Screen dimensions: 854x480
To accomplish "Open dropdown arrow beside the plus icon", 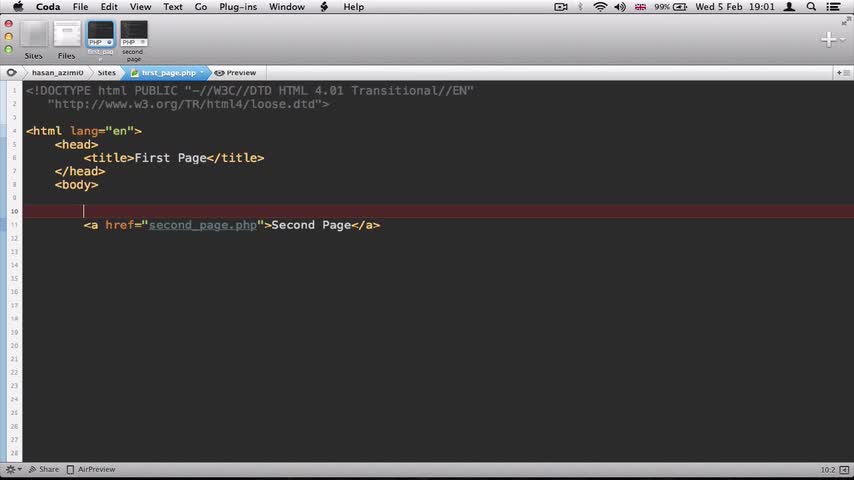I will tap(842, 39).
